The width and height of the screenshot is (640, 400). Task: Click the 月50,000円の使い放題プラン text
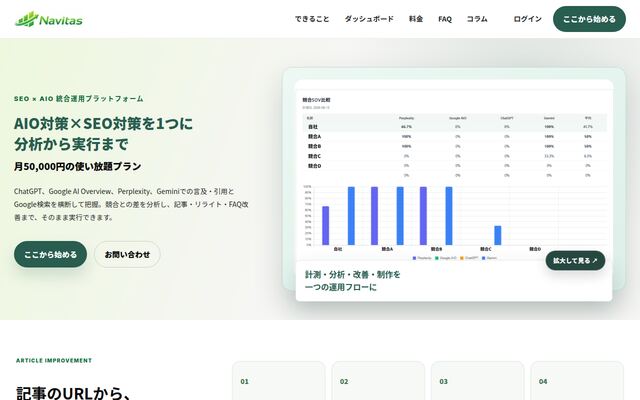click(78, 166)
